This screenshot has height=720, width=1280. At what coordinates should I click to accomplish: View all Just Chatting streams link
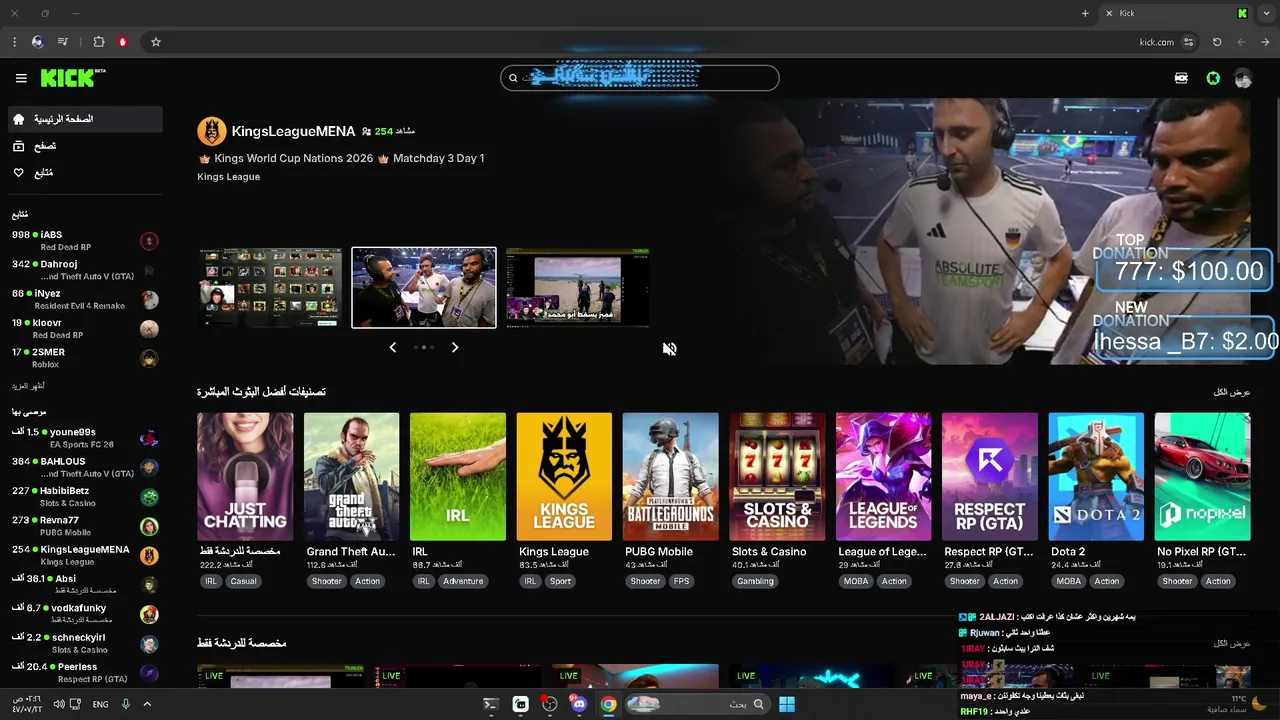pyautogui.click(x=1232, y=643)
